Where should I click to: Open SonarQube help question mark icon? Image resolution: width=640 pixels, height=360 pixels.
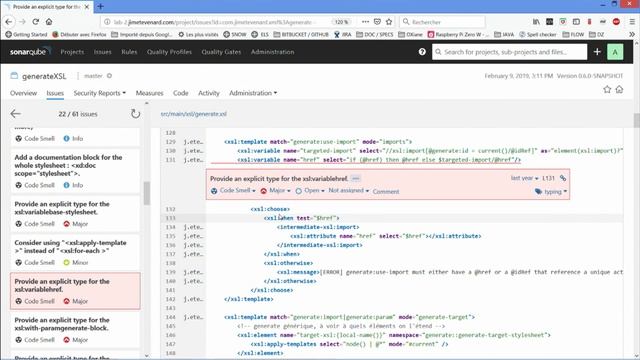pos(422,52)
